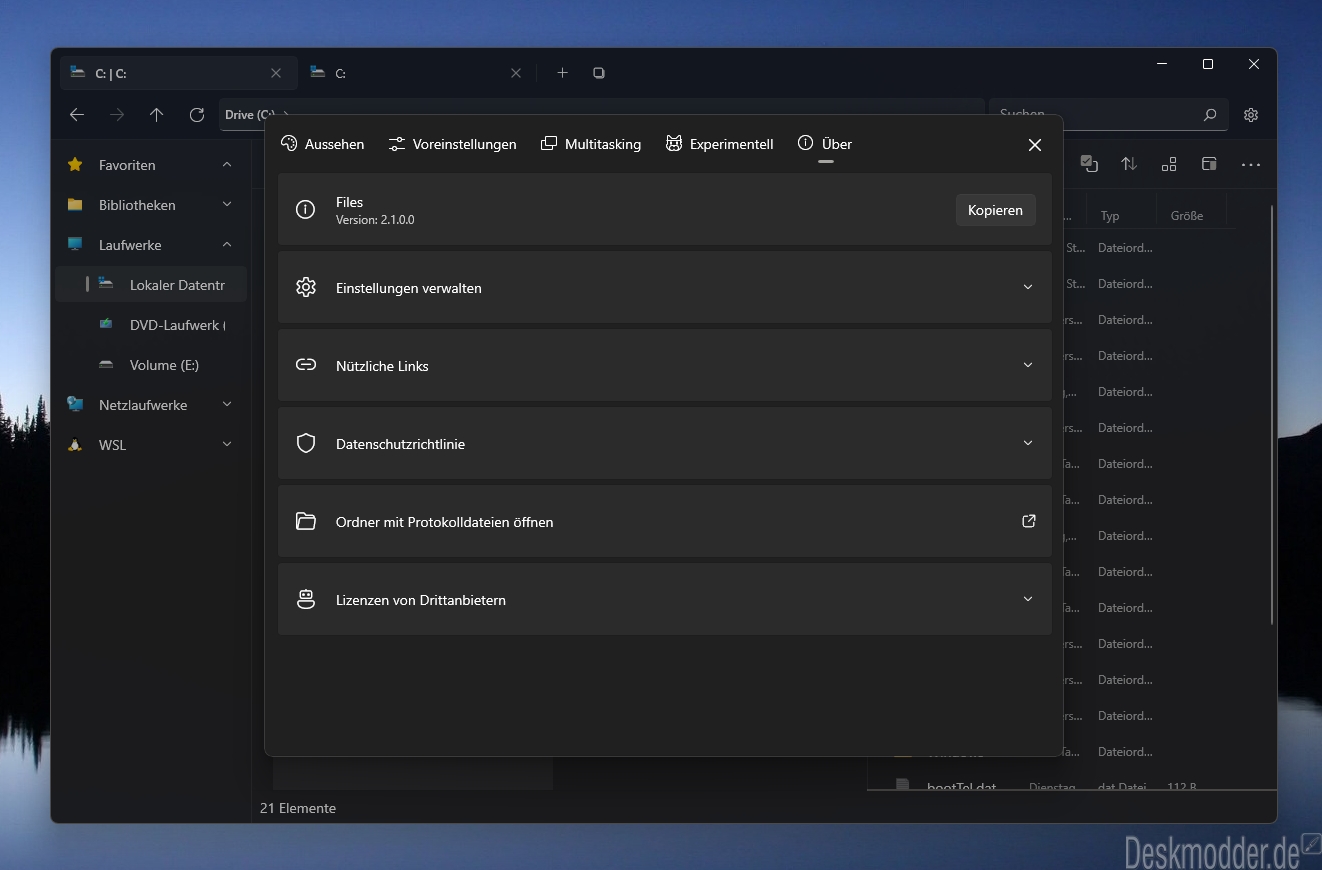Open the layout options icon
1322x870 pixels.
coord(1169,164)
